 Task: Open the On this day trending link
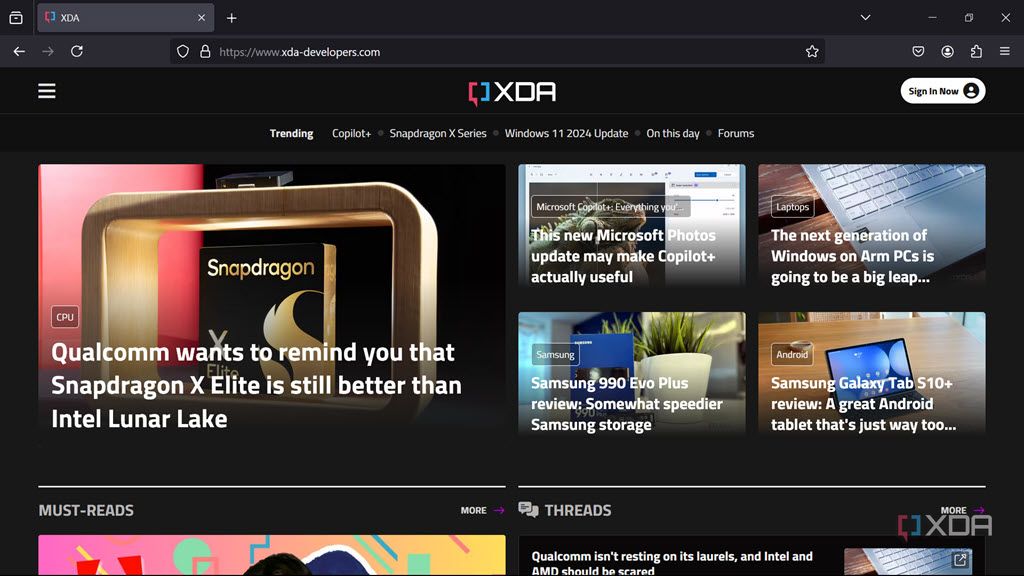coord(673,133)
